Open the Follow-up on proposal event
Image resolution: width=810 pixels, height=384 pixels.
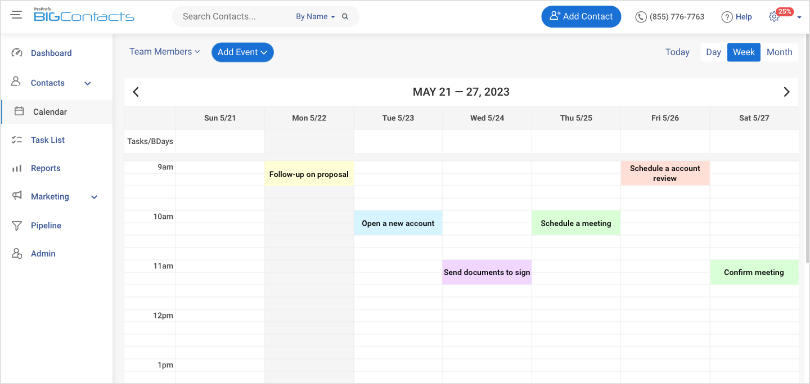click(x=309, y=174)
